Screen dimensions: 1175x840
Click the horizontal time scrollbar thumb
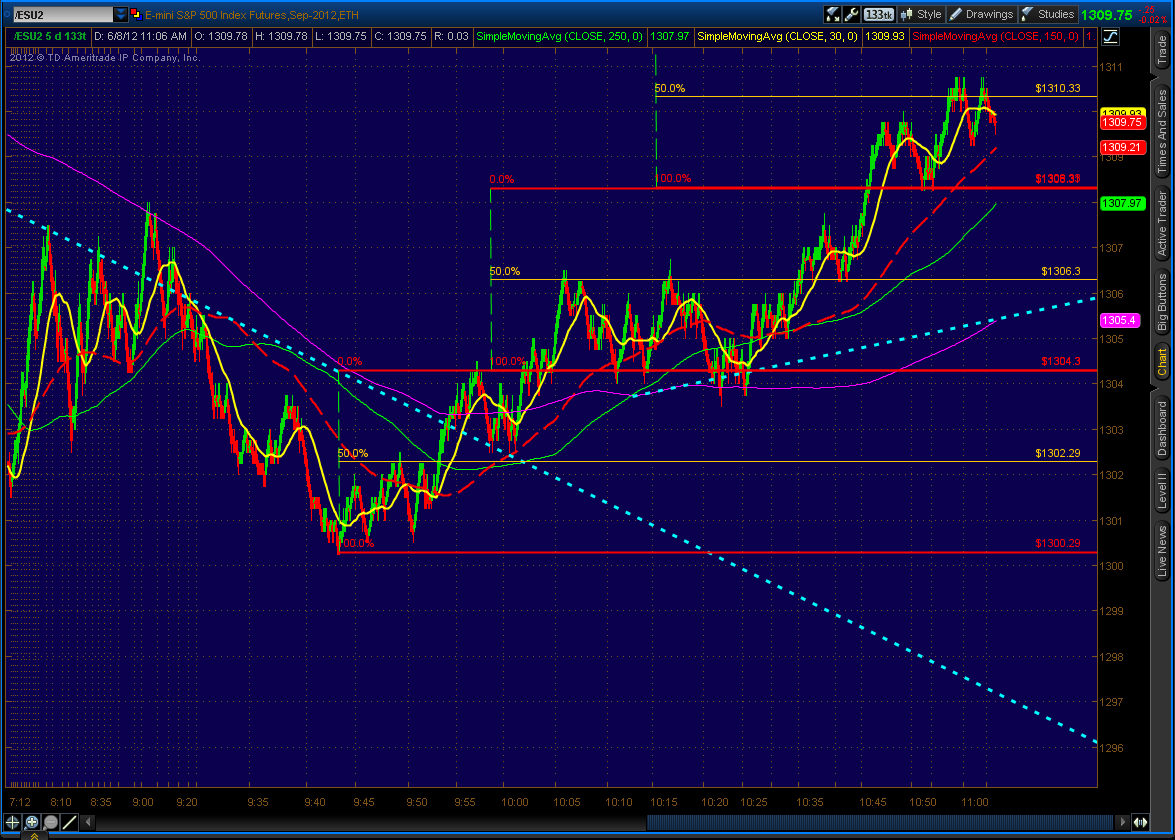click(881, 822)
